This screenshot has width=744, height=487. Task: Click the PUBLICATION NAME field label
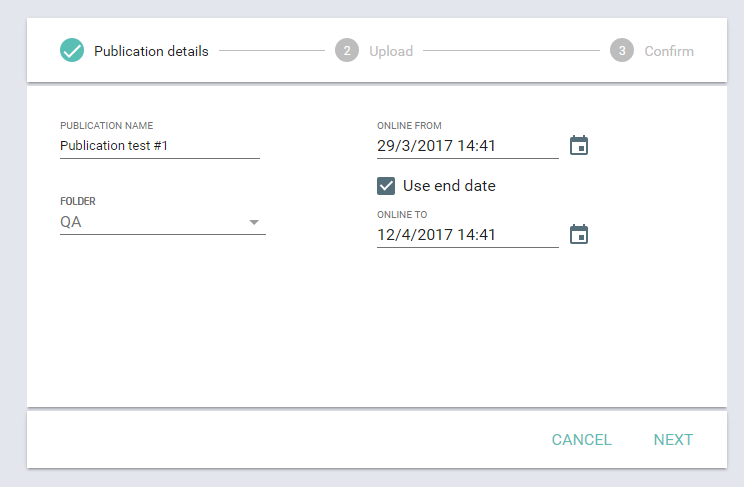107,126
